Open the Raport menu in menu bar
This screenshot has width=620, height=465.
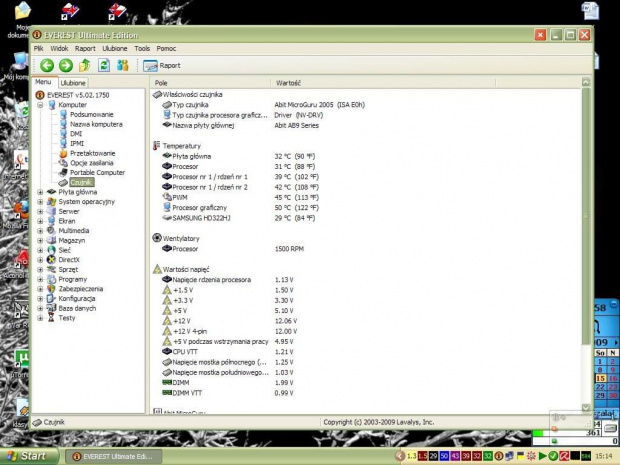pyautogui.click(x=85, y=48)
